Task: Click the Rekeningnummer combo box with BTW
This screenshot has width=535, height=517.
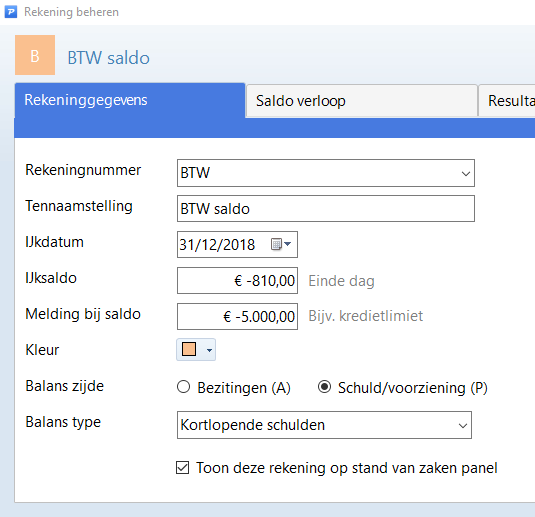Action: click(x=326, y=173)
